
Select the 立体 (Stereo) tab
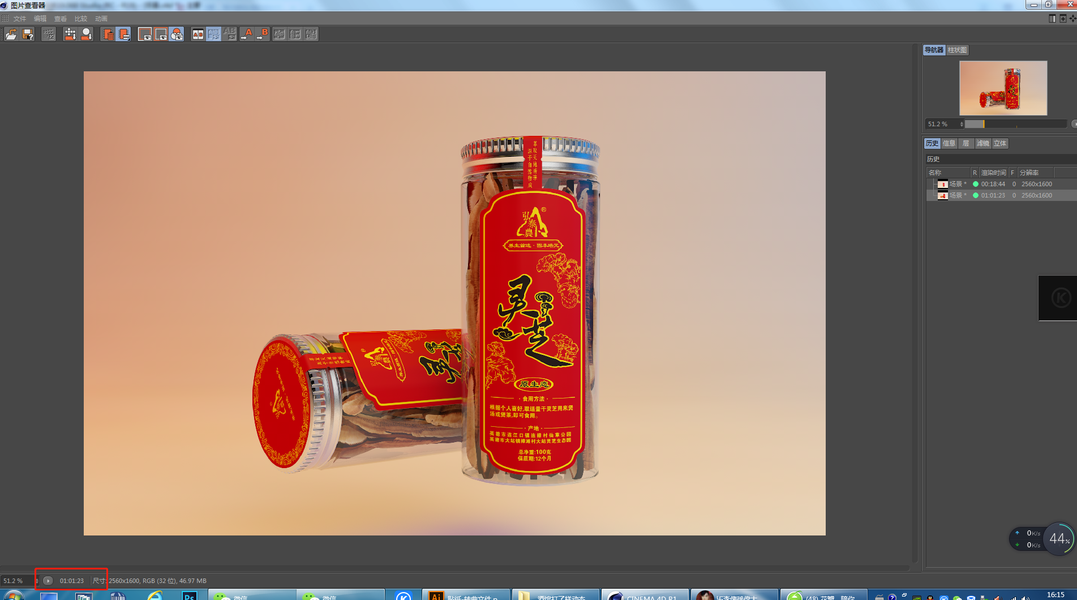tap(1000, 143)
